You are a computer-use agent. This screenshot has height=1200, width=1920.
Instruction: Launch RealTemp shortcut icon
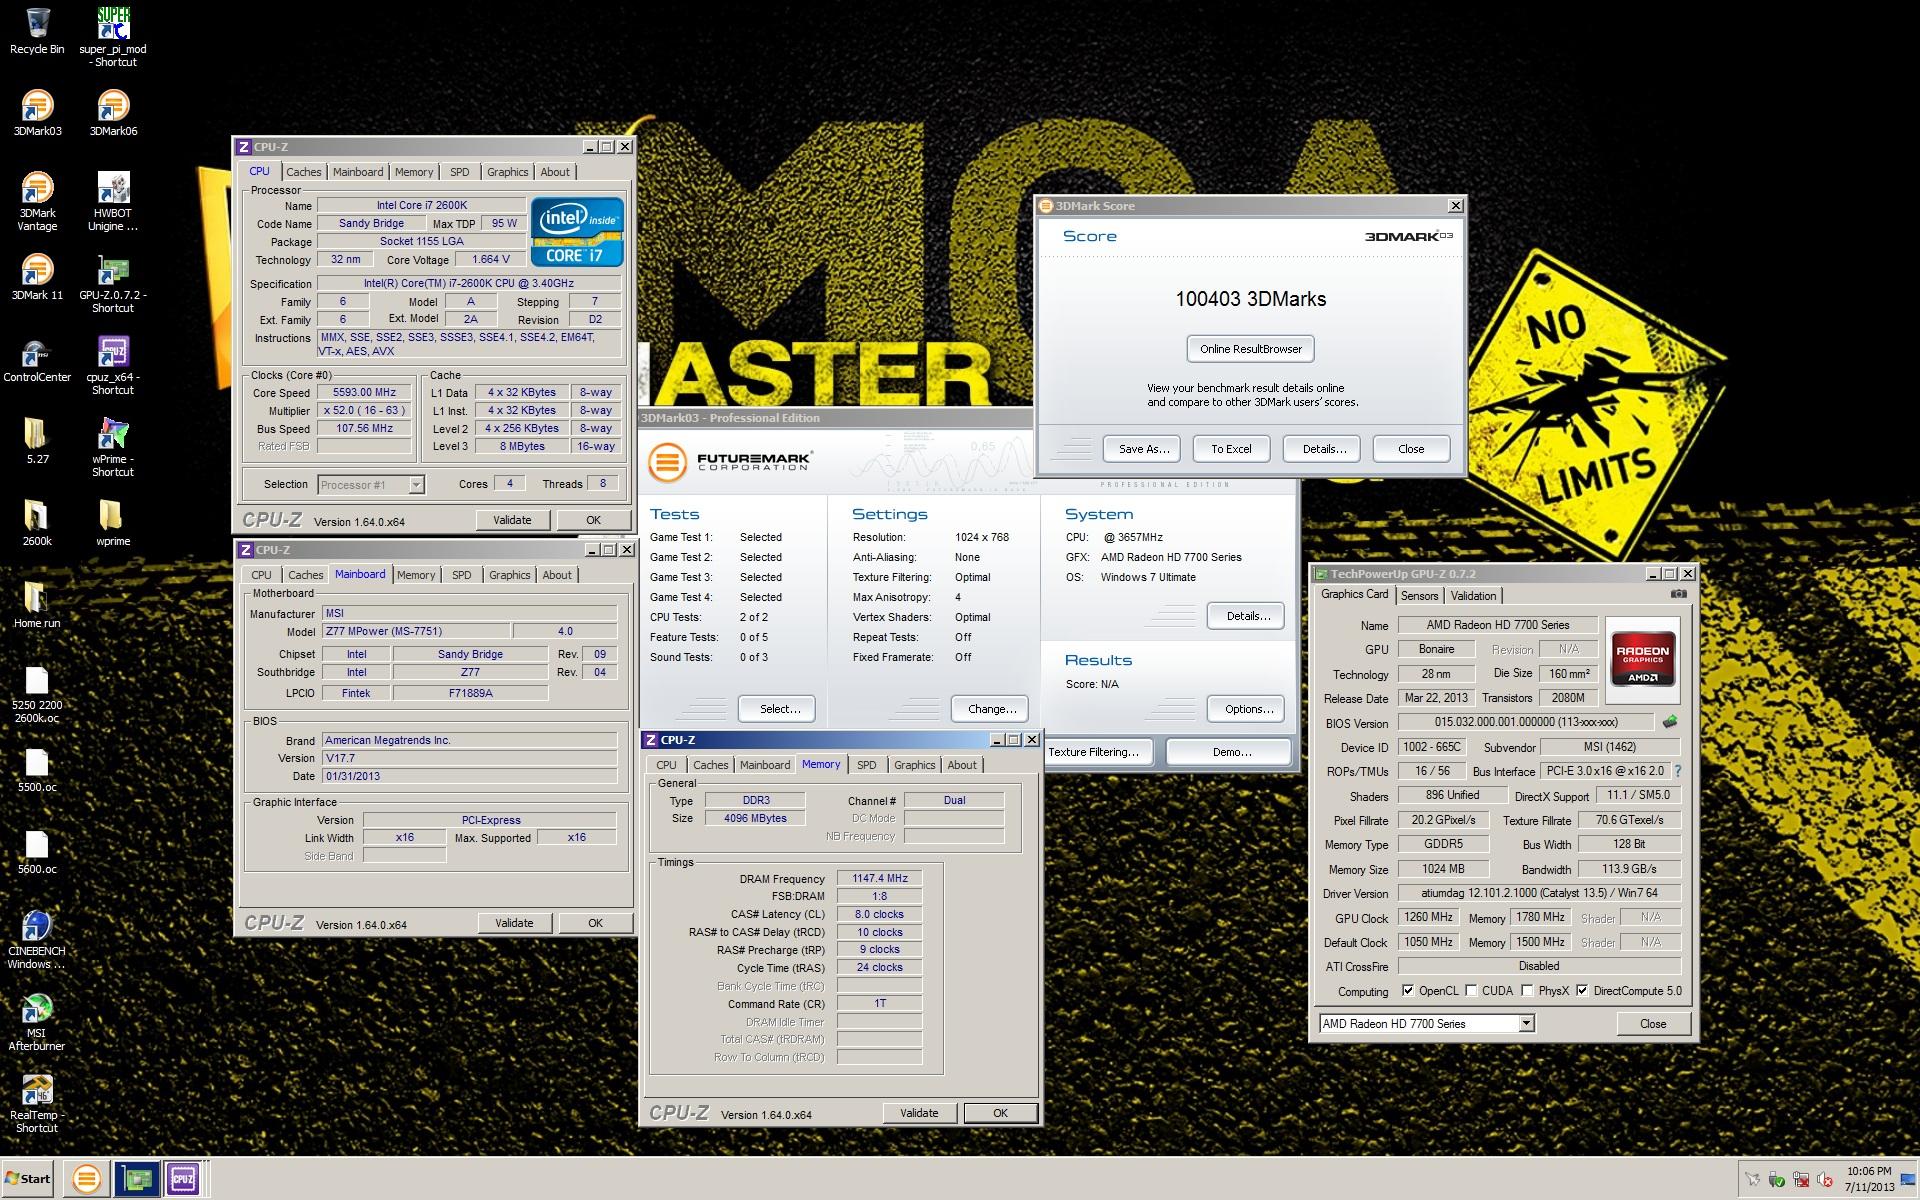37,1103
